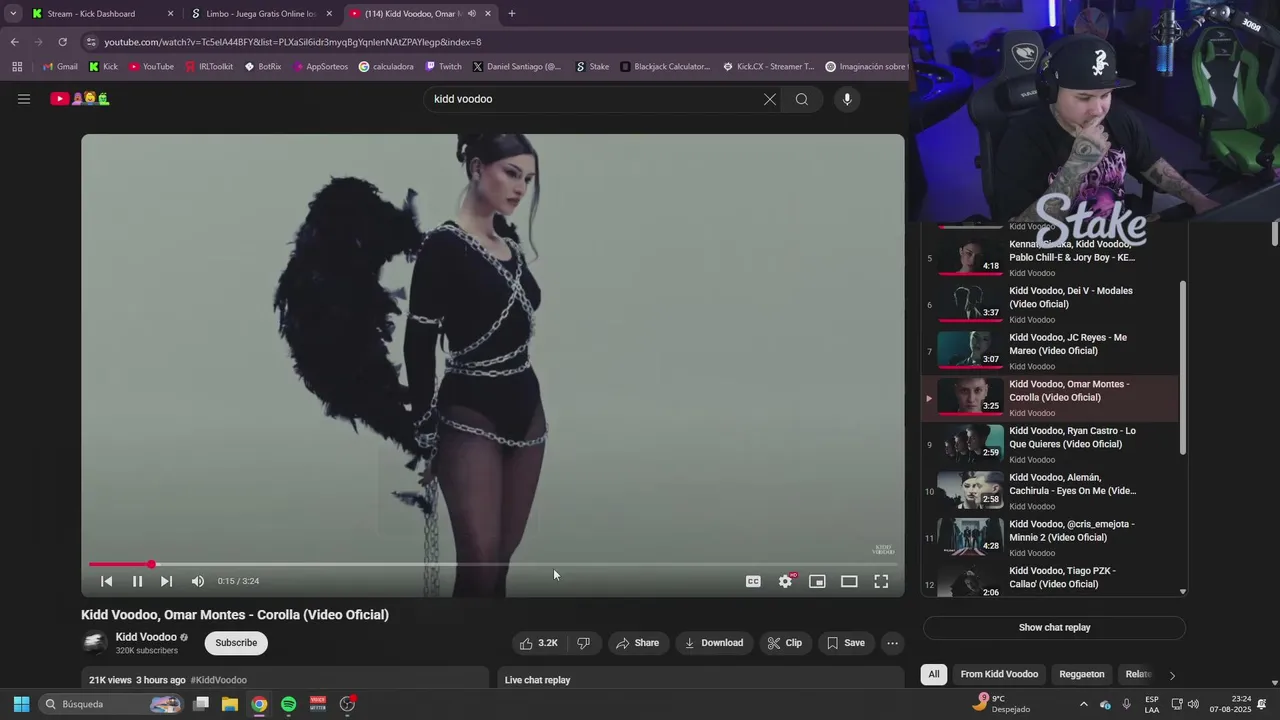Open the Kick bookmark
This screenshot has width=1280, height=720.
(x=103, y=67)
